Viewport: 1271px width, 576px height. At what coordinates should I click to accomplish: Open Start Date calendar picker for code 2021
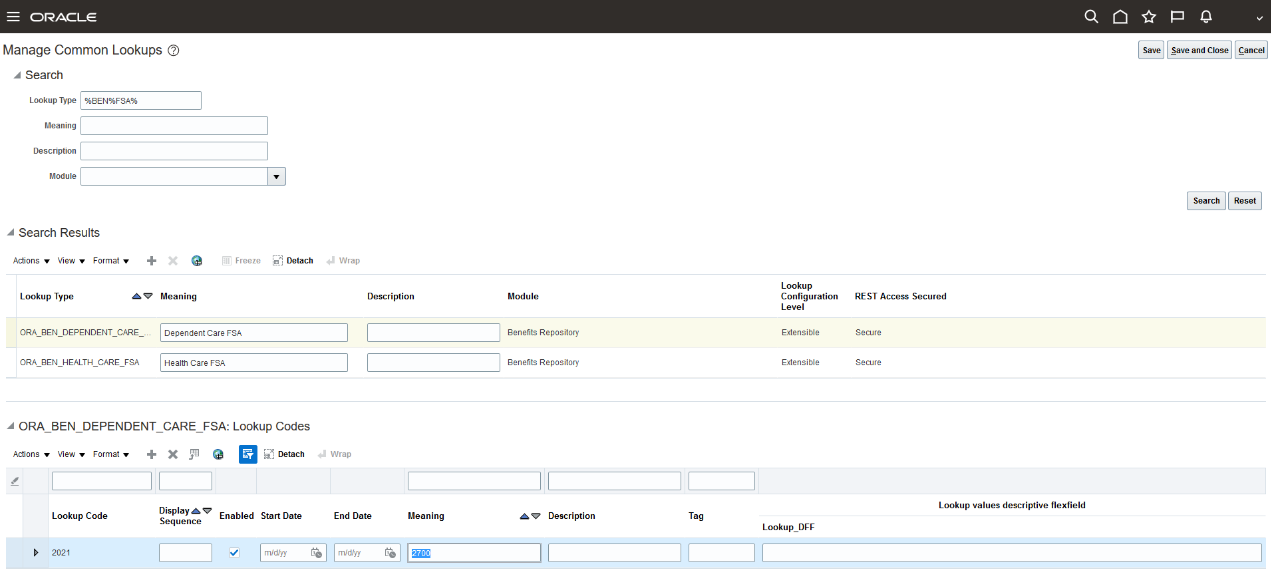316,553
